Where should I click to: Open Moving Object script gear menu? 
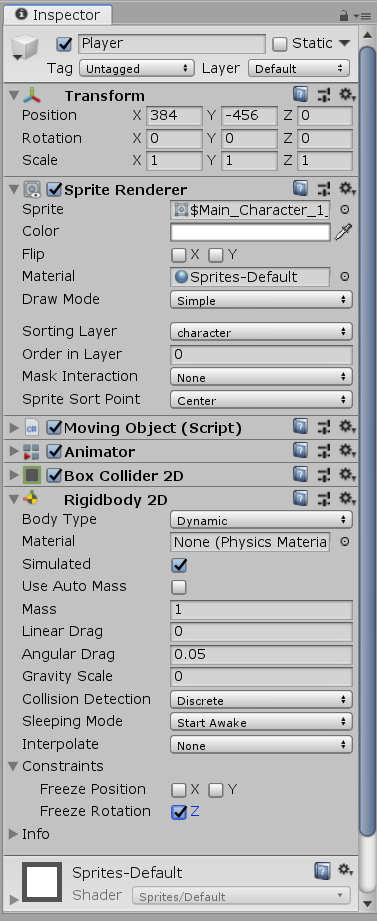(x=348, y=427)
